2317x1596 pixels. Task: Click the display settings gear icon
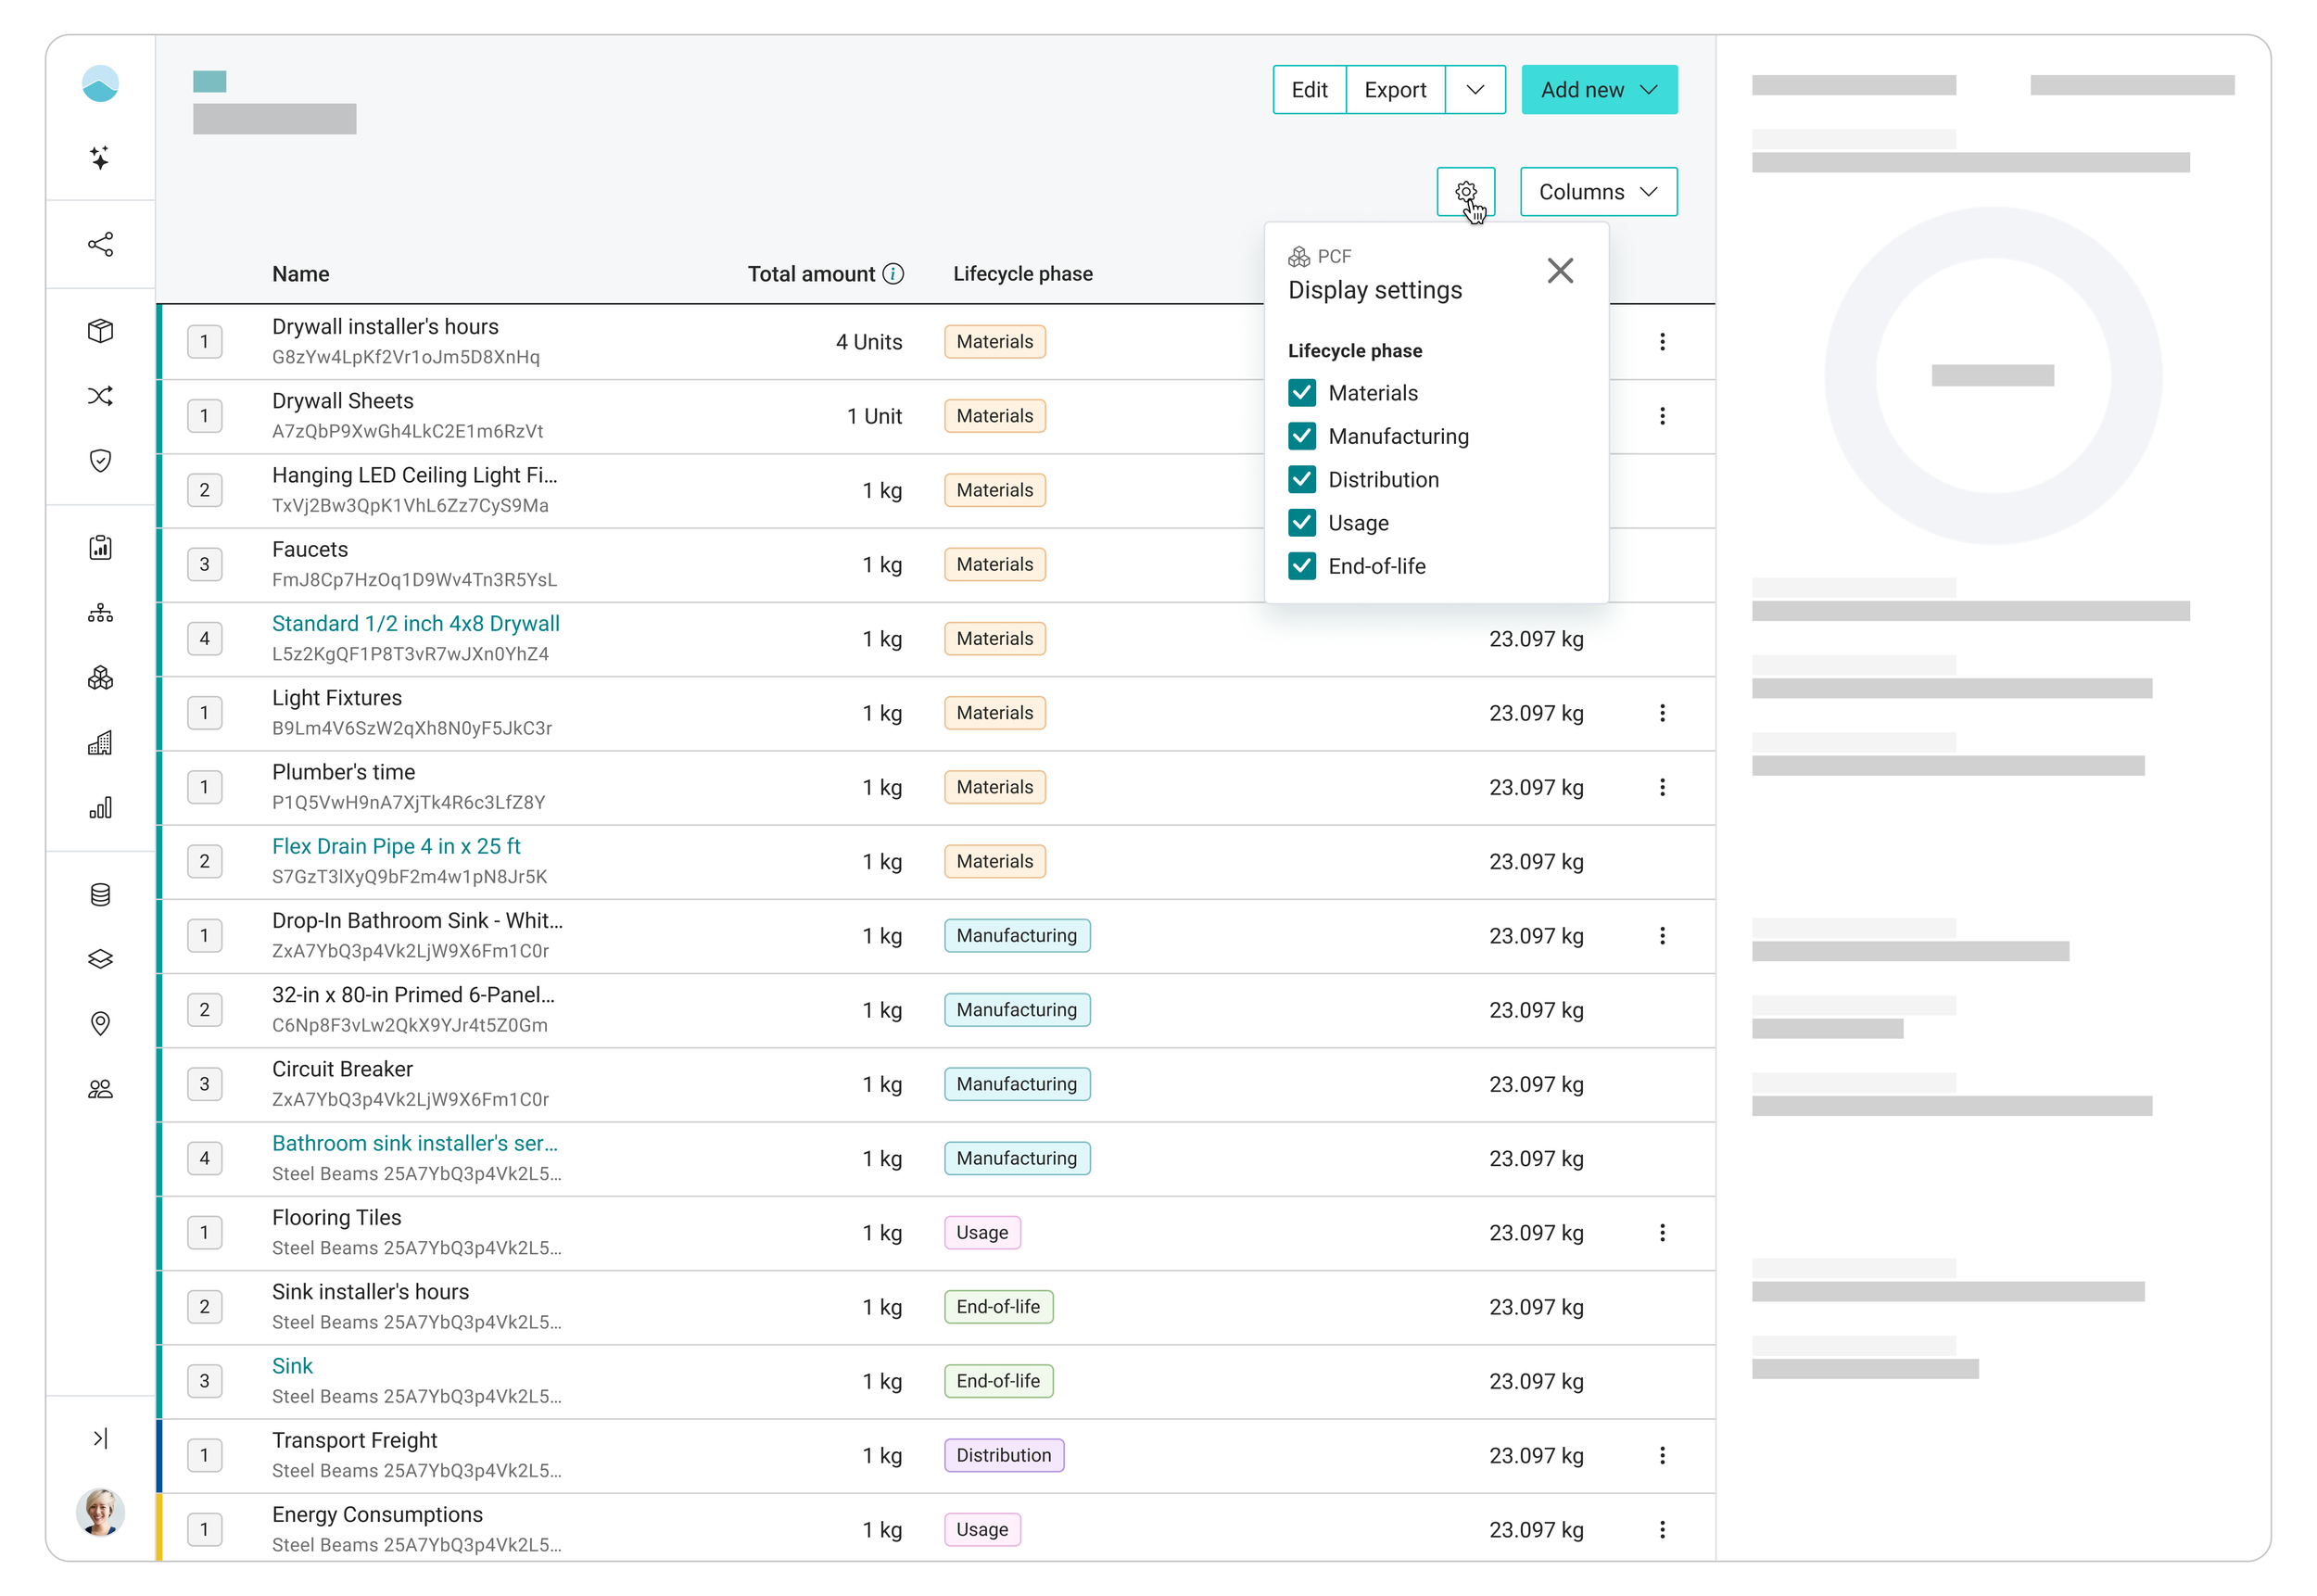(1465, 192)
